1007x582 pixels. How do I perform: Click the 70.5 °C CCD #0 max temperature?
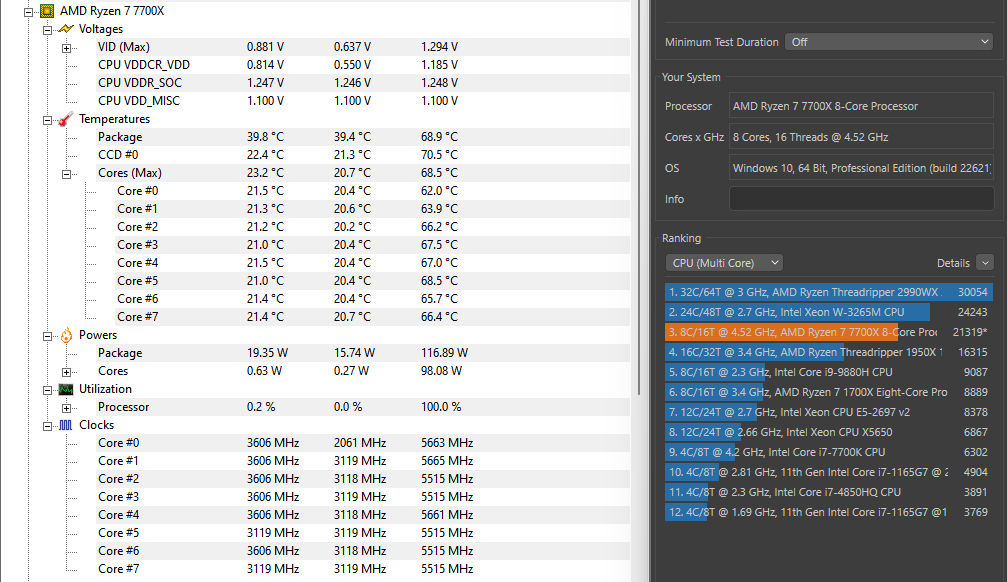pos(439,155)
